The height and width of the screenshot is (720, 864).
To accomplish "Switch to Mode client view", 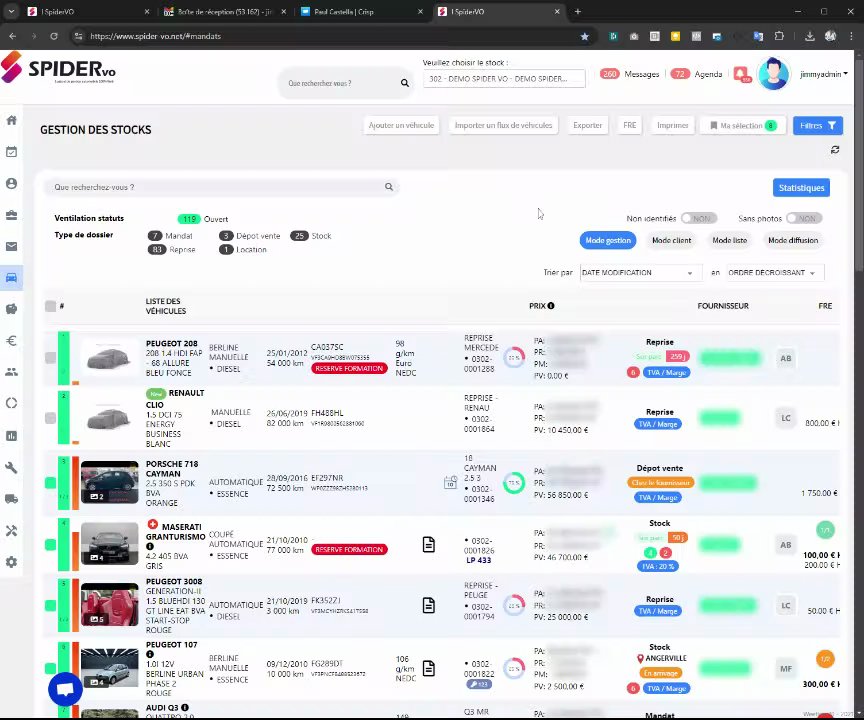I will click(671, 240).
